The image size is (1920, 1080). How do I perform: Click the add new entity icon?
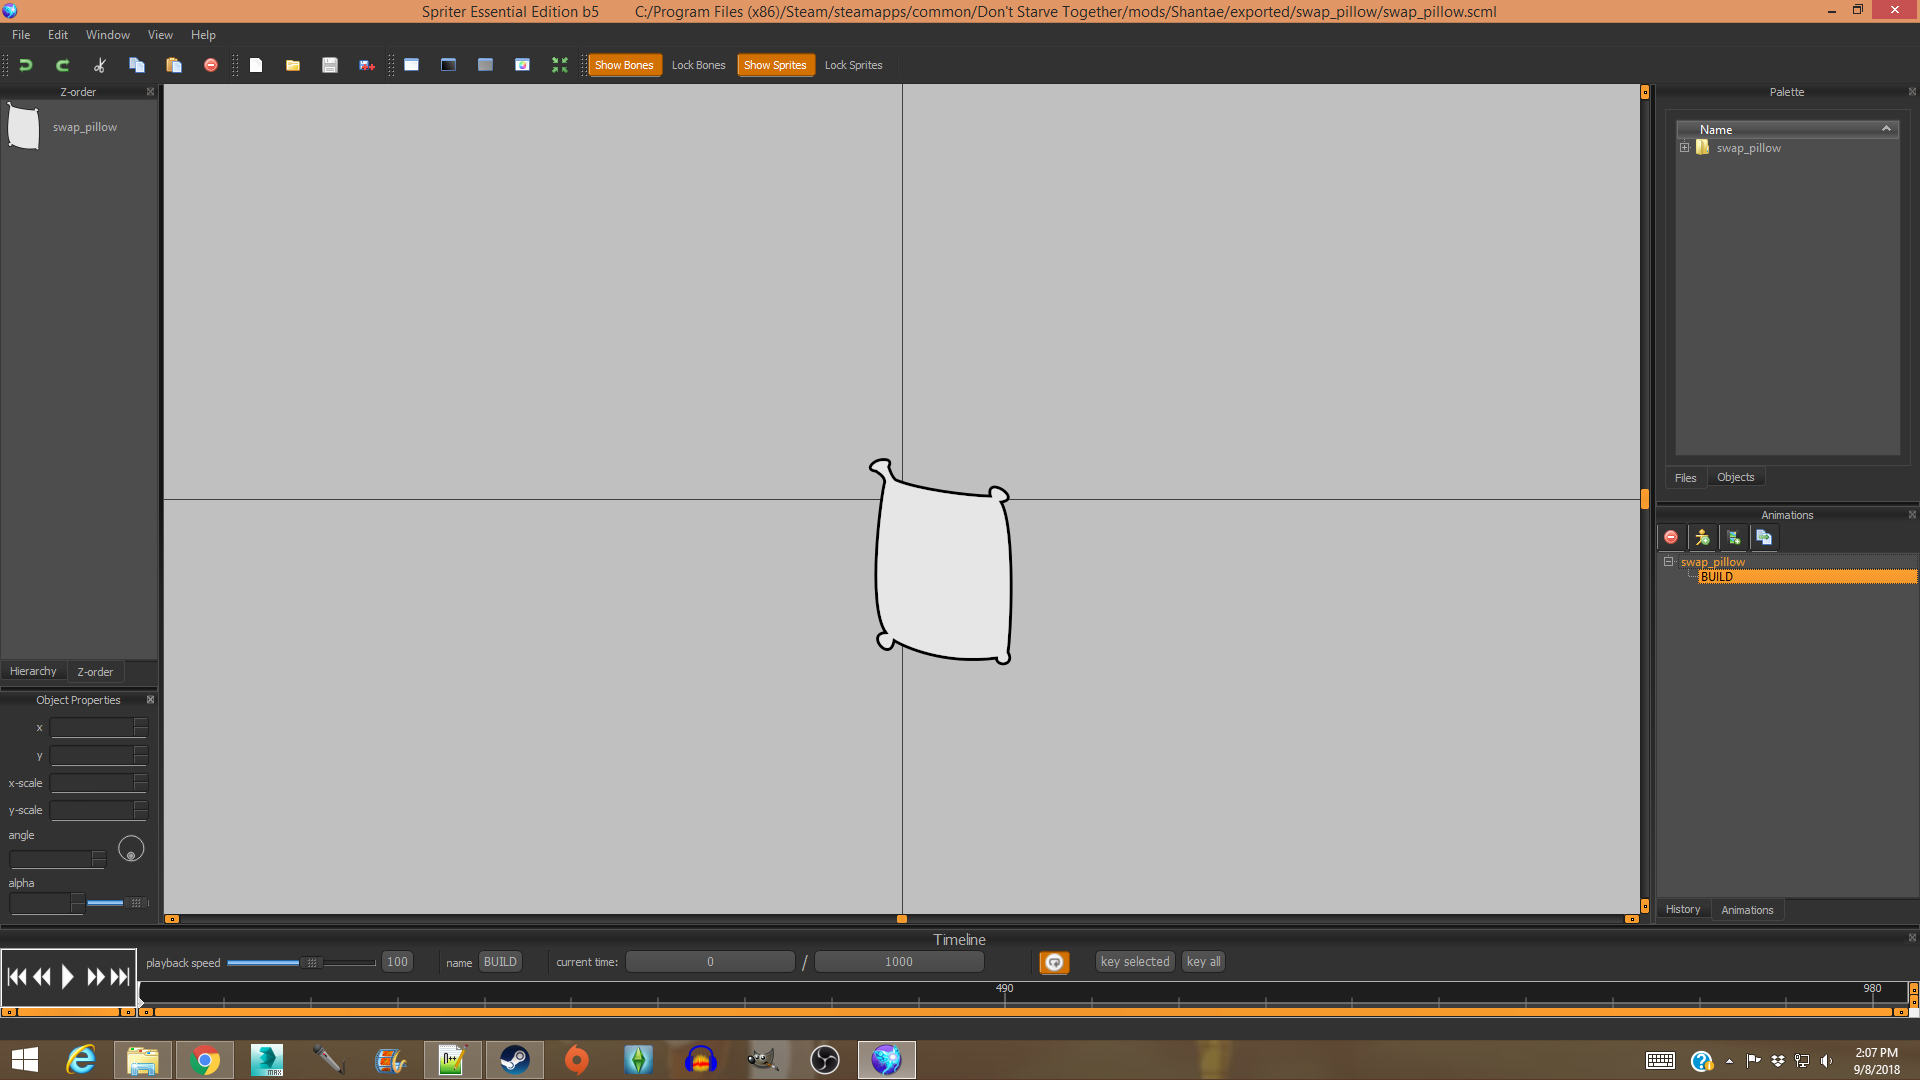tap(1702, 538)
